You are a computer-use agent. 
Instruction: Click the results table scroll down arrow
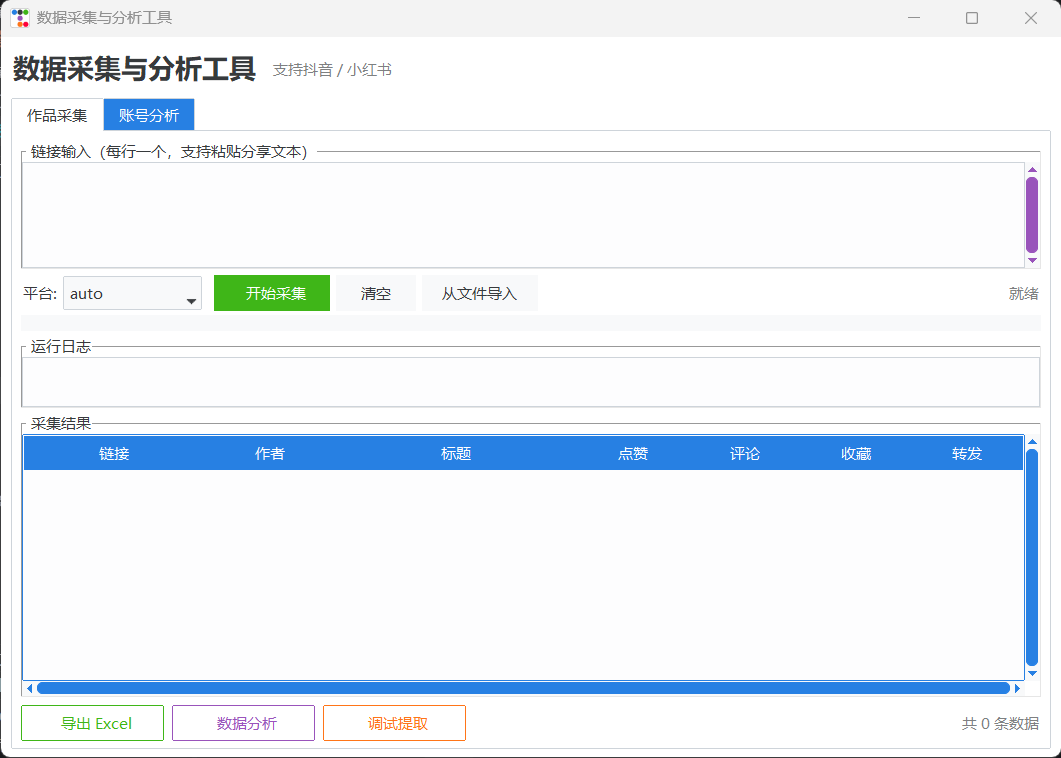pyautogui.click(x=1032, y=673)
